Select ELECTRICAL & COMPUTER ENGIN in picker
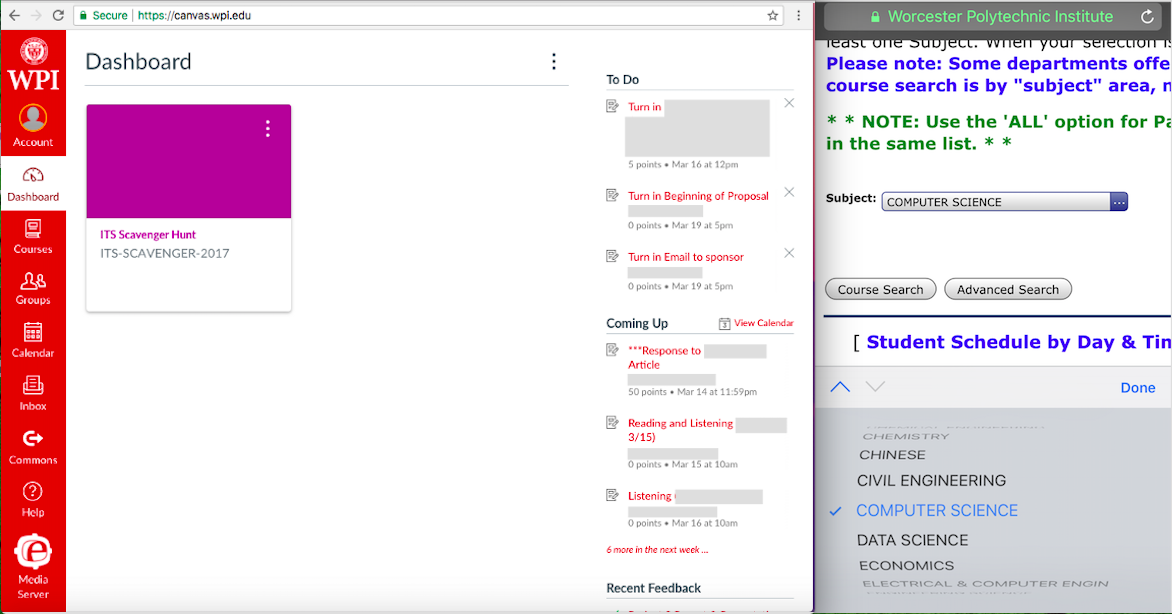The image size is (1172, 614). pos(985,584)
